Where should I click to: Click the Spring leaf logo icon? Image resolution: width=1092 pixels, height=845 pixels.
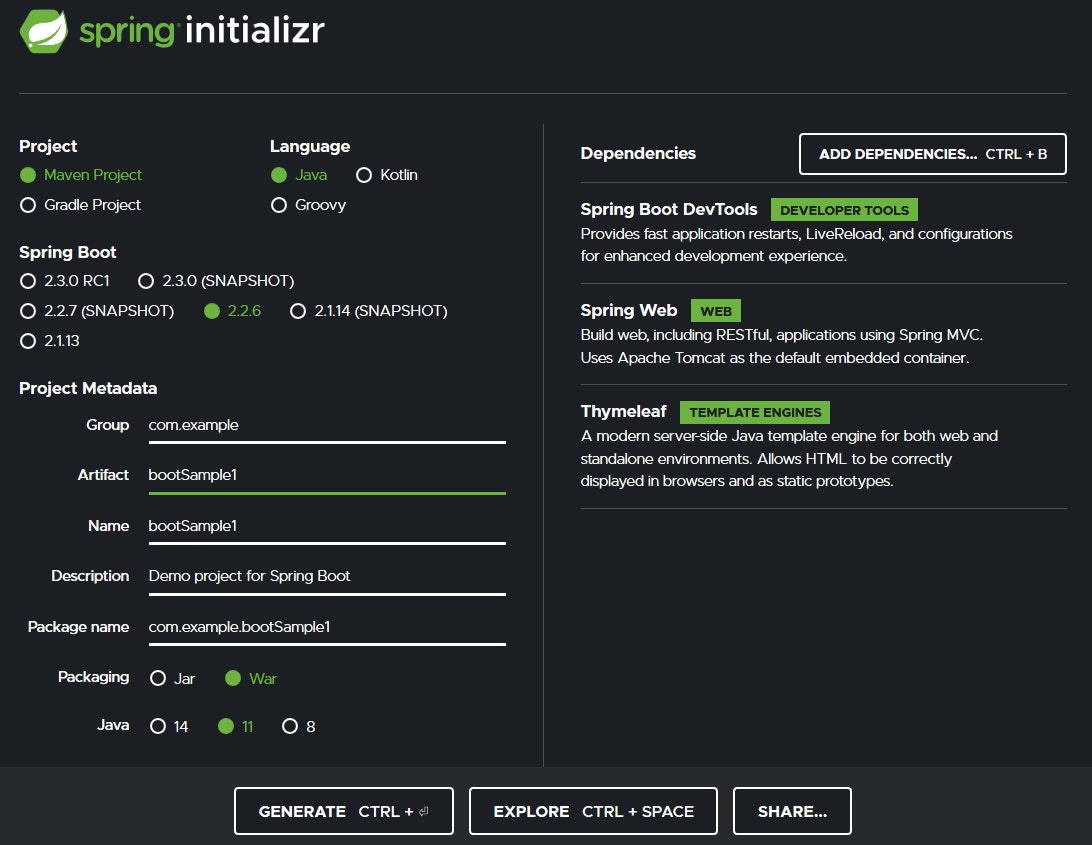(x=44, y=31)
